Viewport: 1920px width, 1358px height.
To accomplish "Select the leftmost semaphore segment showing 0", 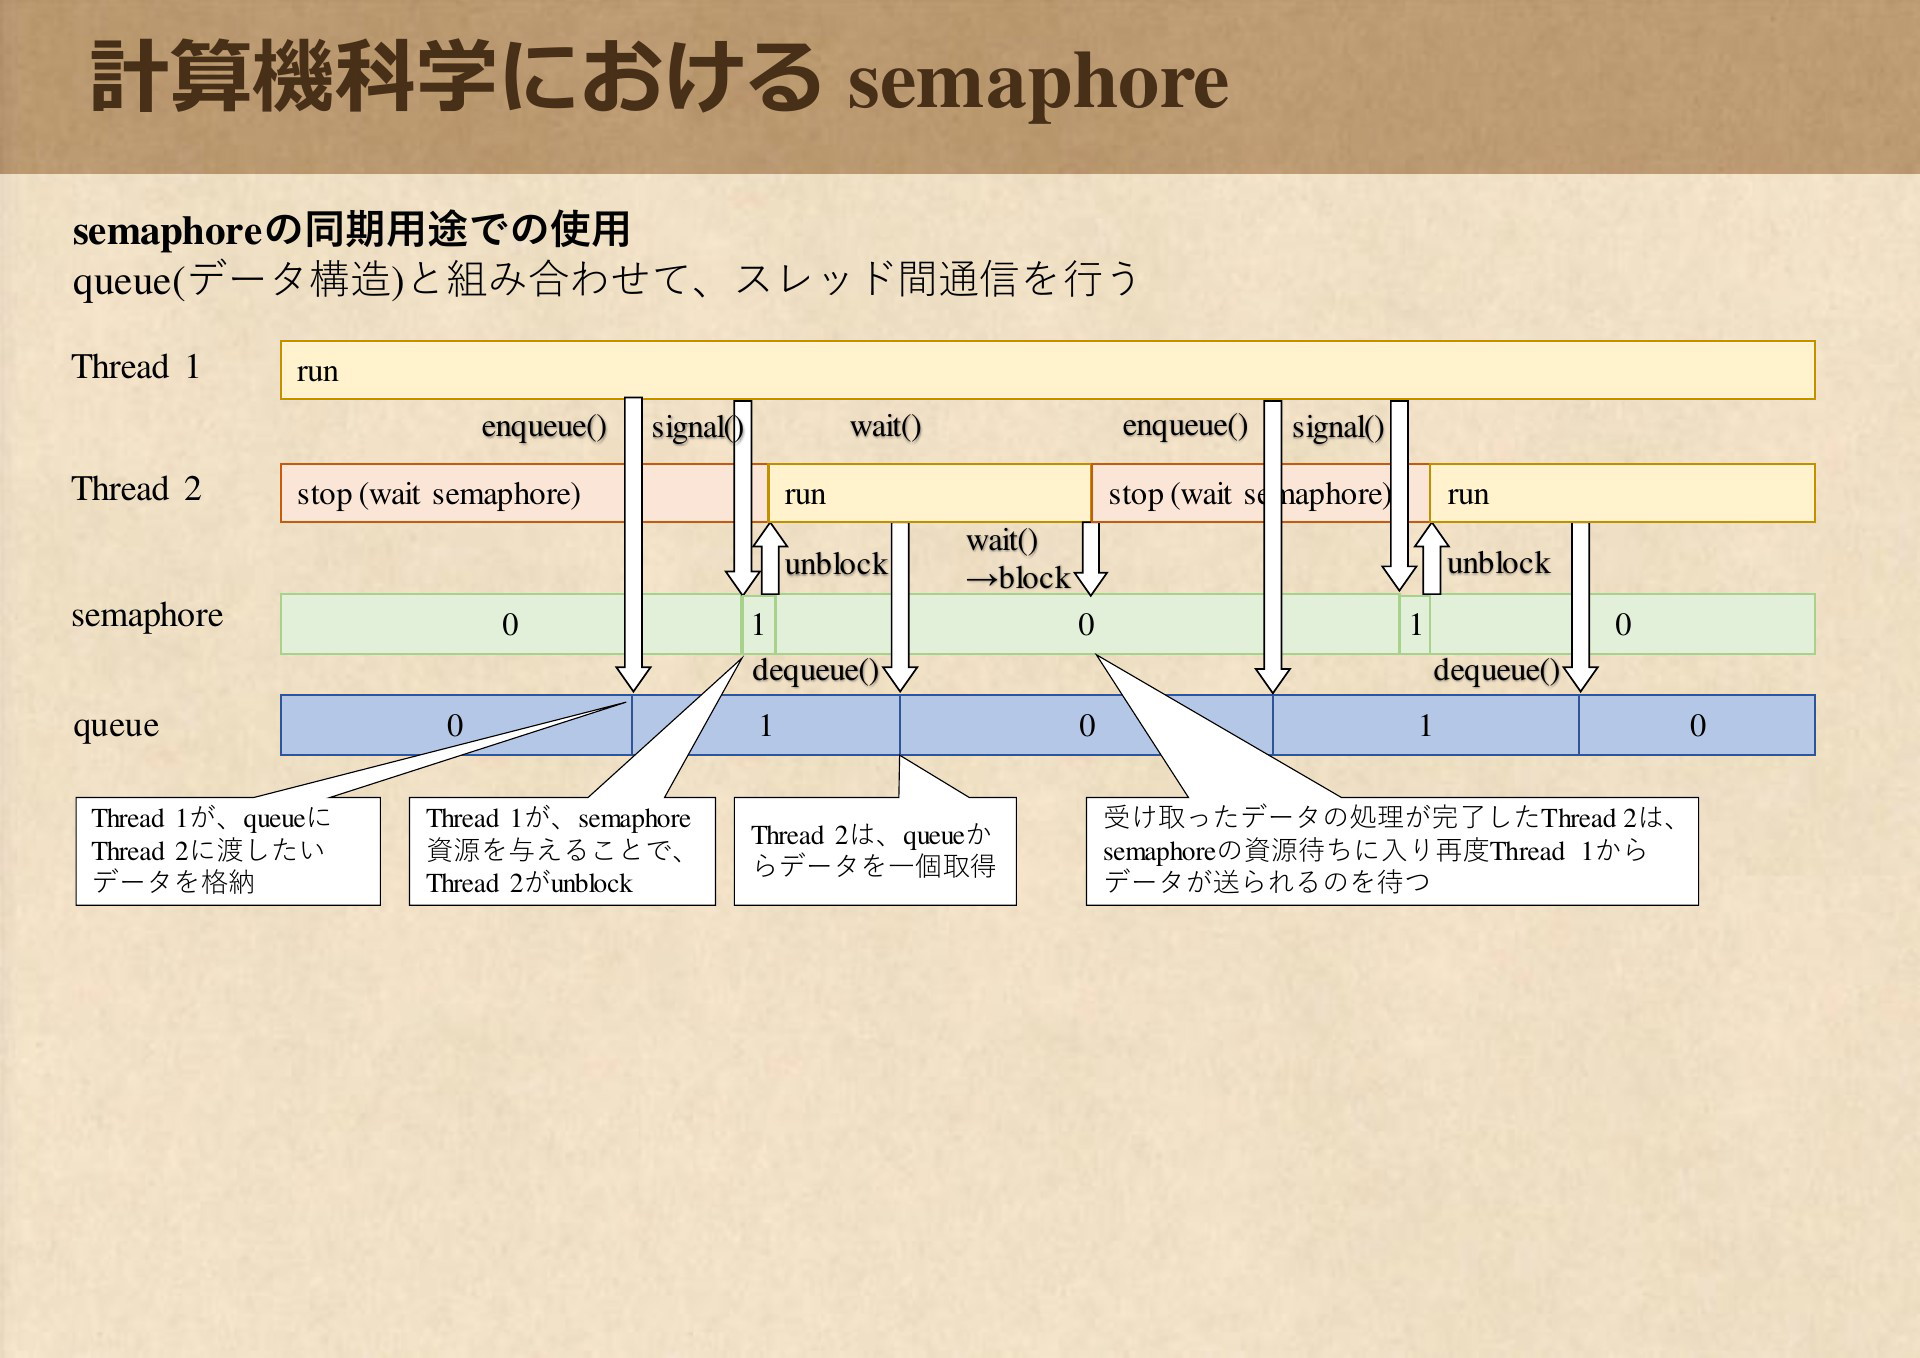I will (510, 624).
